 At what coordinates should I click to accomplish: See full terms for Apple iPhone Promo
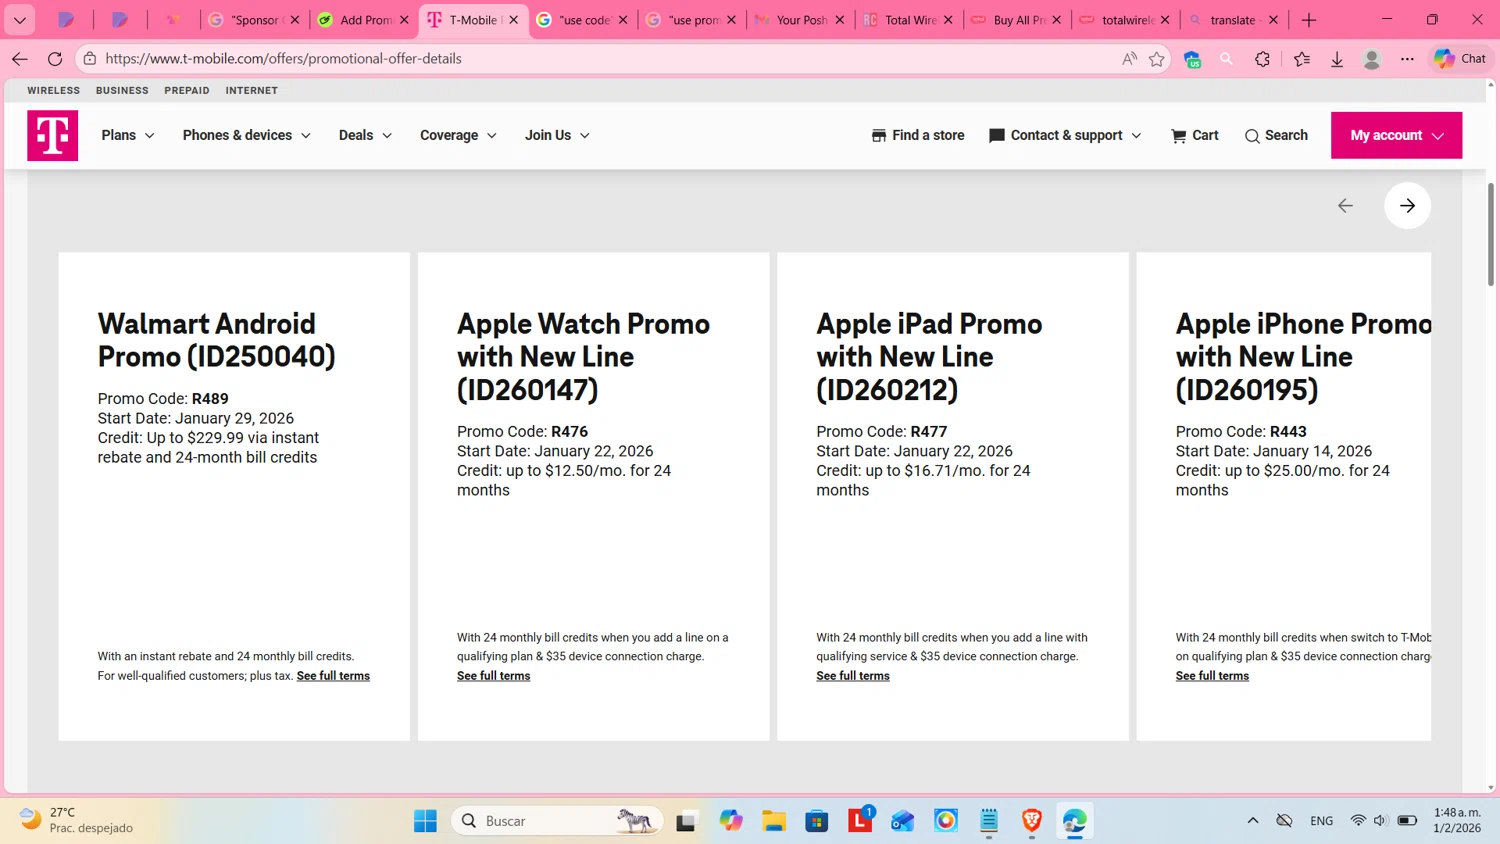[x=1212, y=676]
